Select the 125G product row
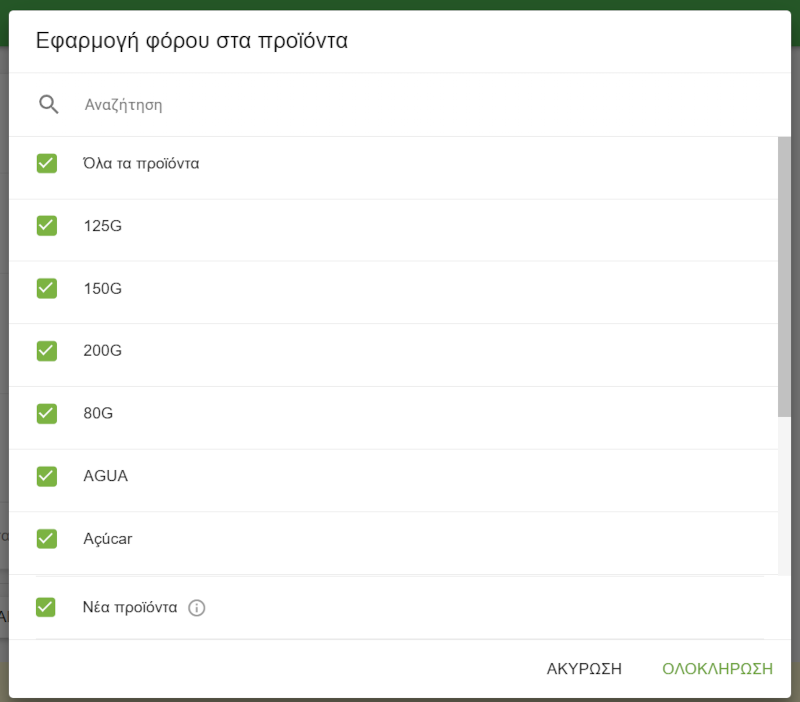The width and height of the screenshot is (800, 702). pyautogui.click(x=106, y=226)
